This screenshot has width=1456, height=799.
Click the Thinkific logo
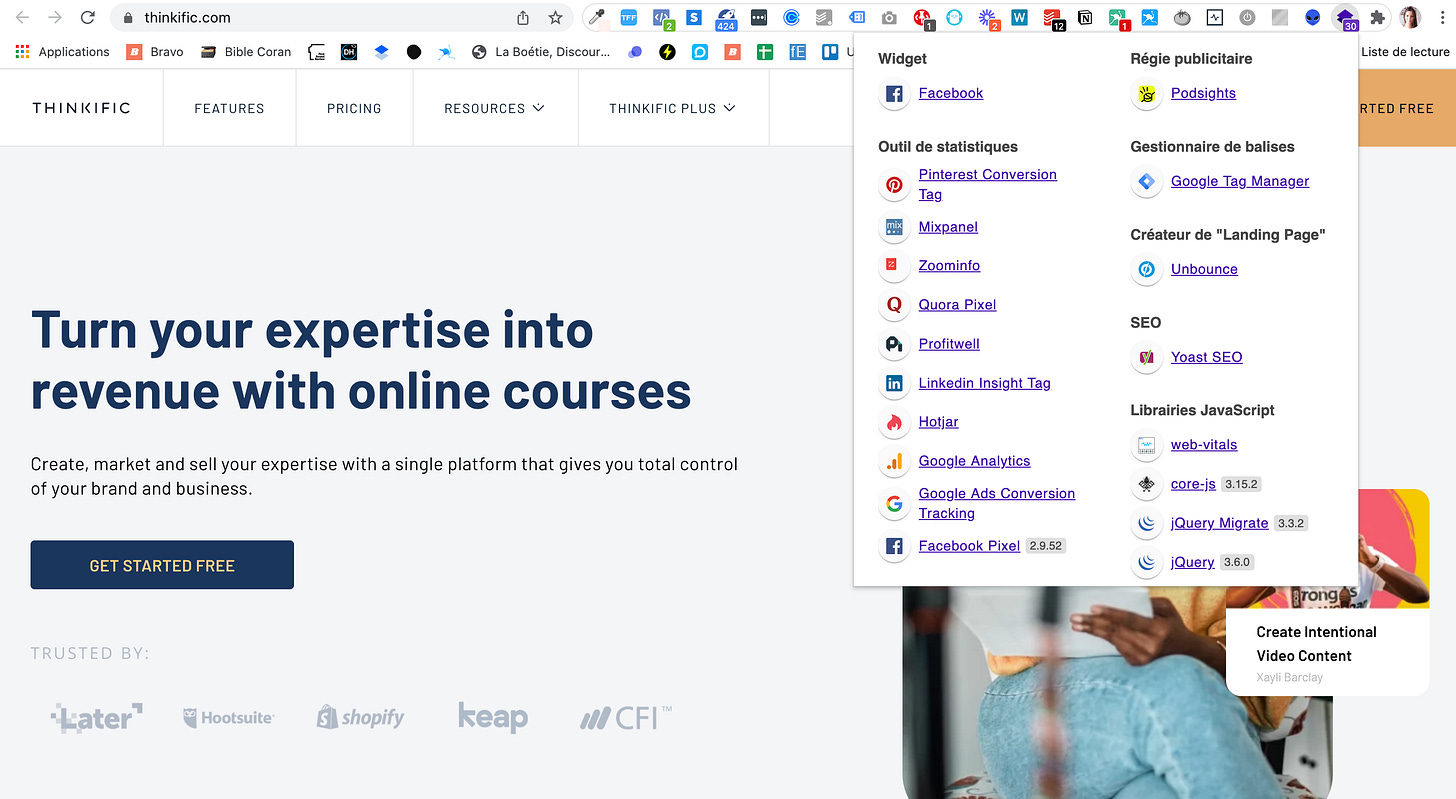(x=81, y=108)
